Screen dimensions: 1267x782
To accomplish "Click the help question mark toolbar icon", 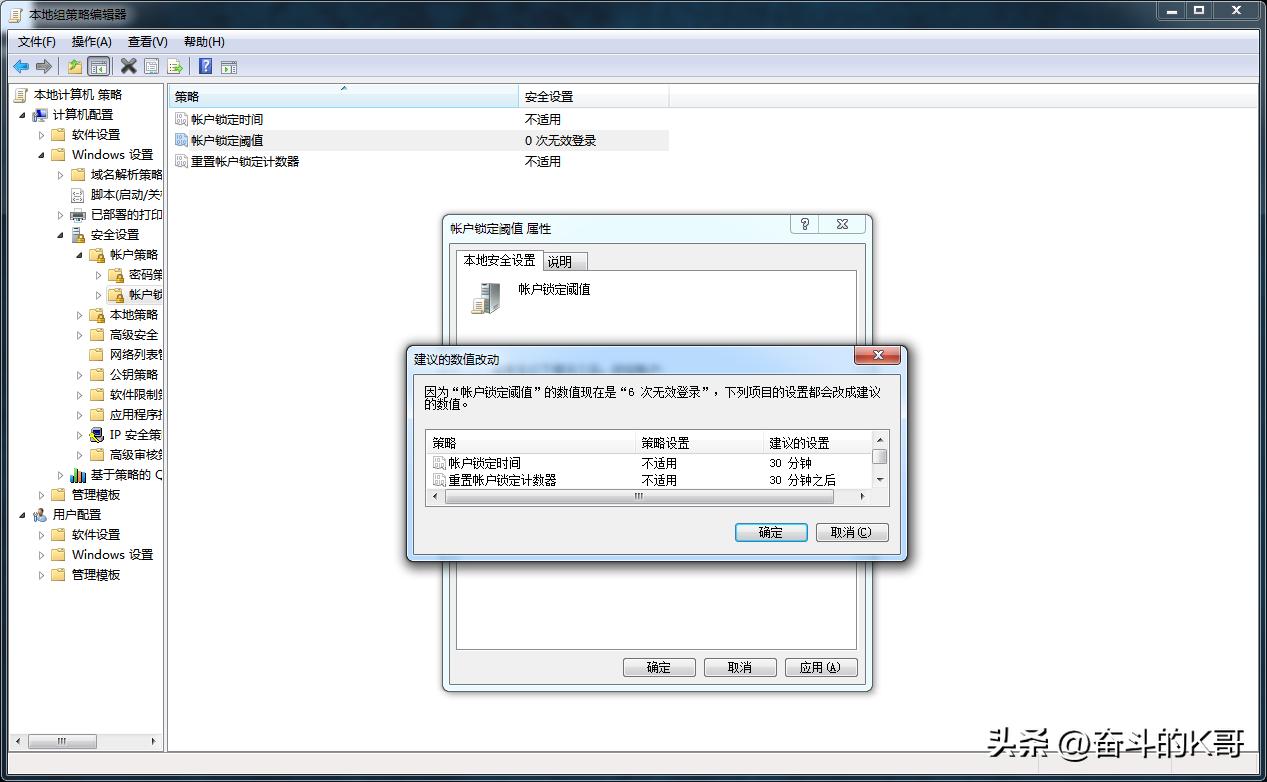I will [205, 66].
